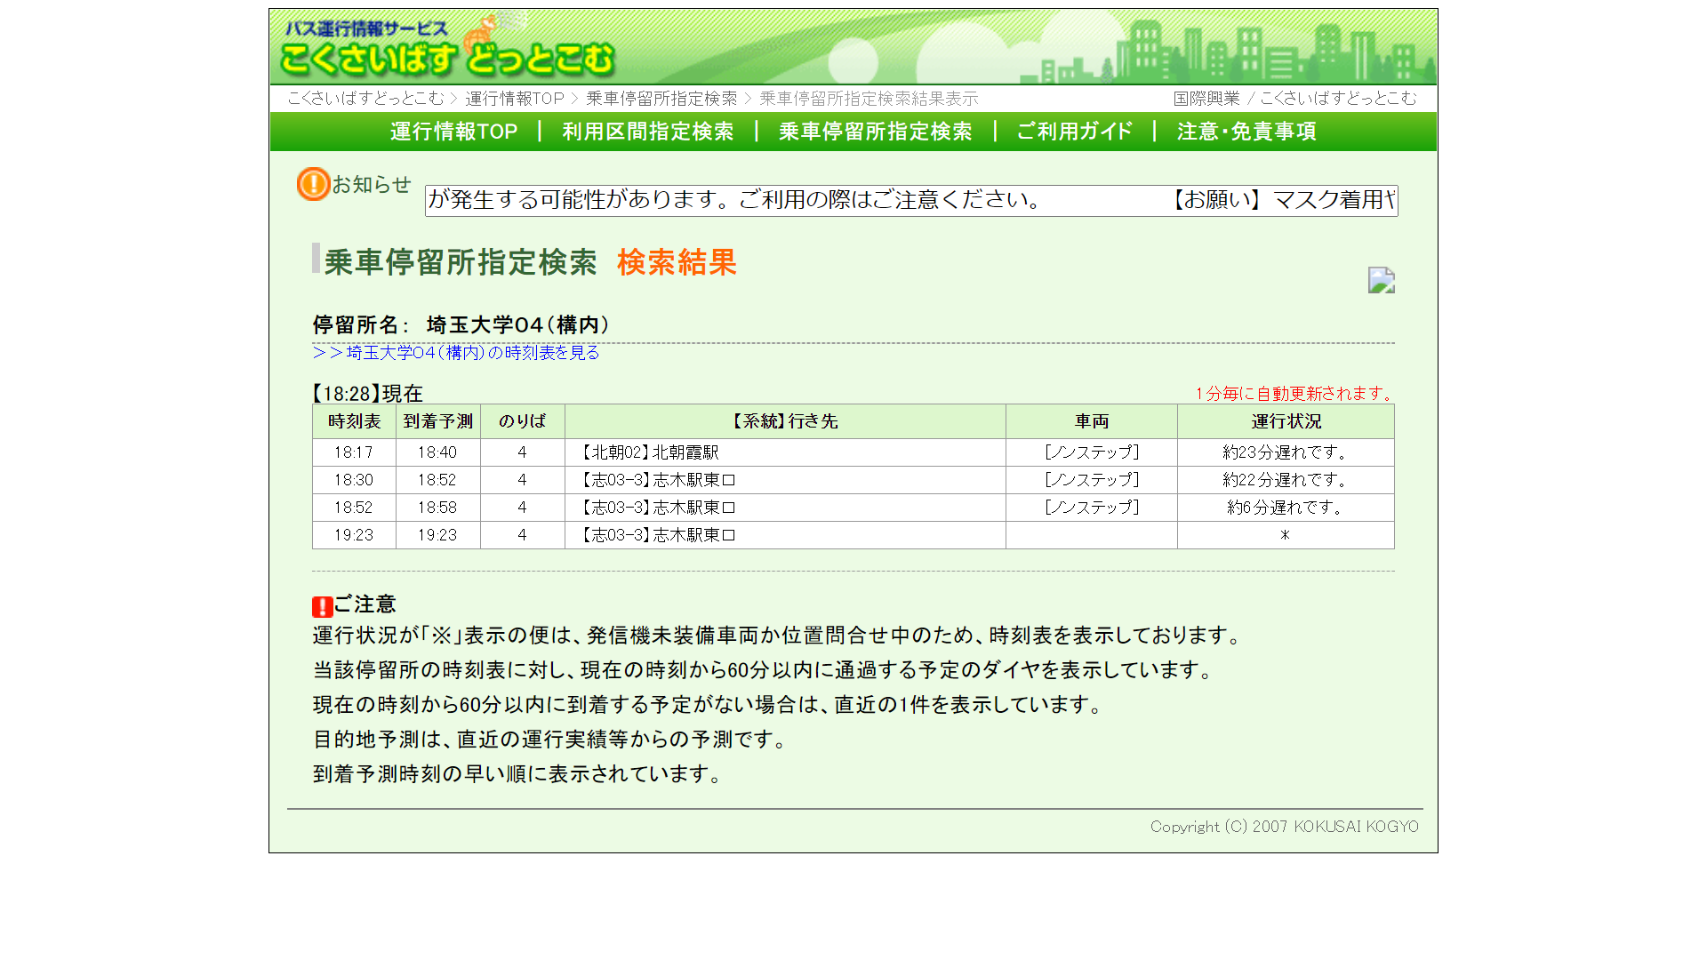This screenshot has width=1707, height=960.
Task: Click the orange お知らせ notice icon
Action: 313,184
